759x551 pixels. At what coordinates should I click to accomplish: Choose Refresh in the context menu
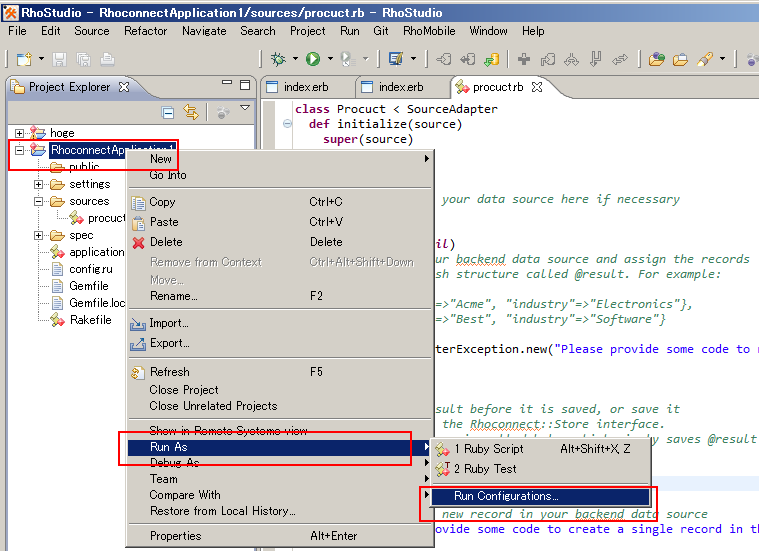click(x=281, y=372)
